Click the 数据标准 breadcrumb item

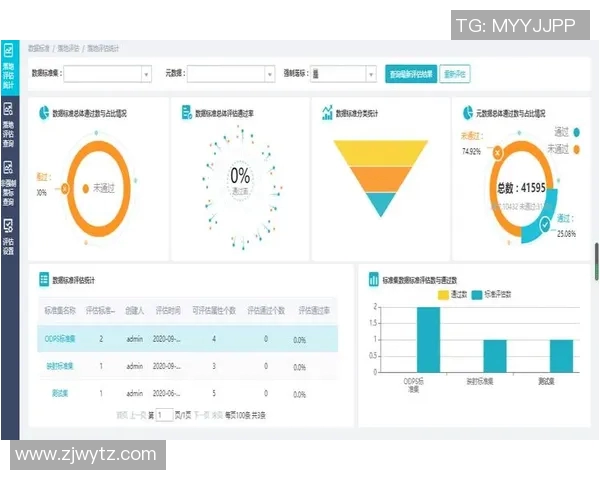[x=38, y=48]
